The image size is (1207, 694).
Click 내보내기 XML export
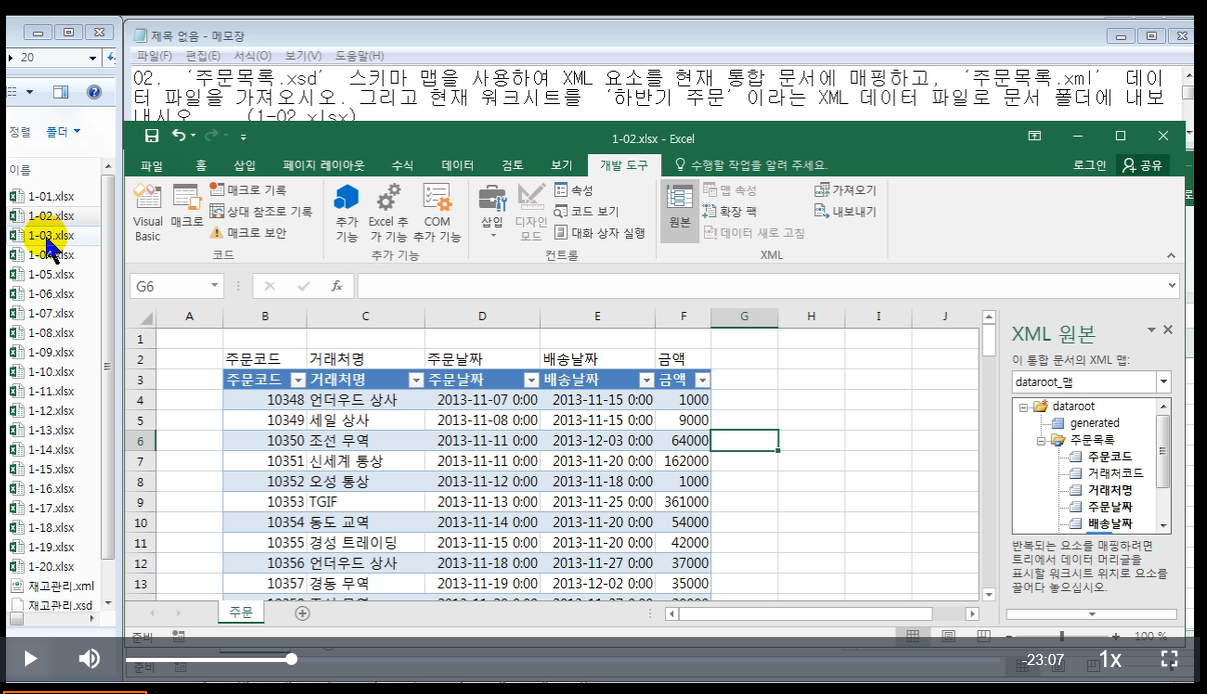[846, 212]
